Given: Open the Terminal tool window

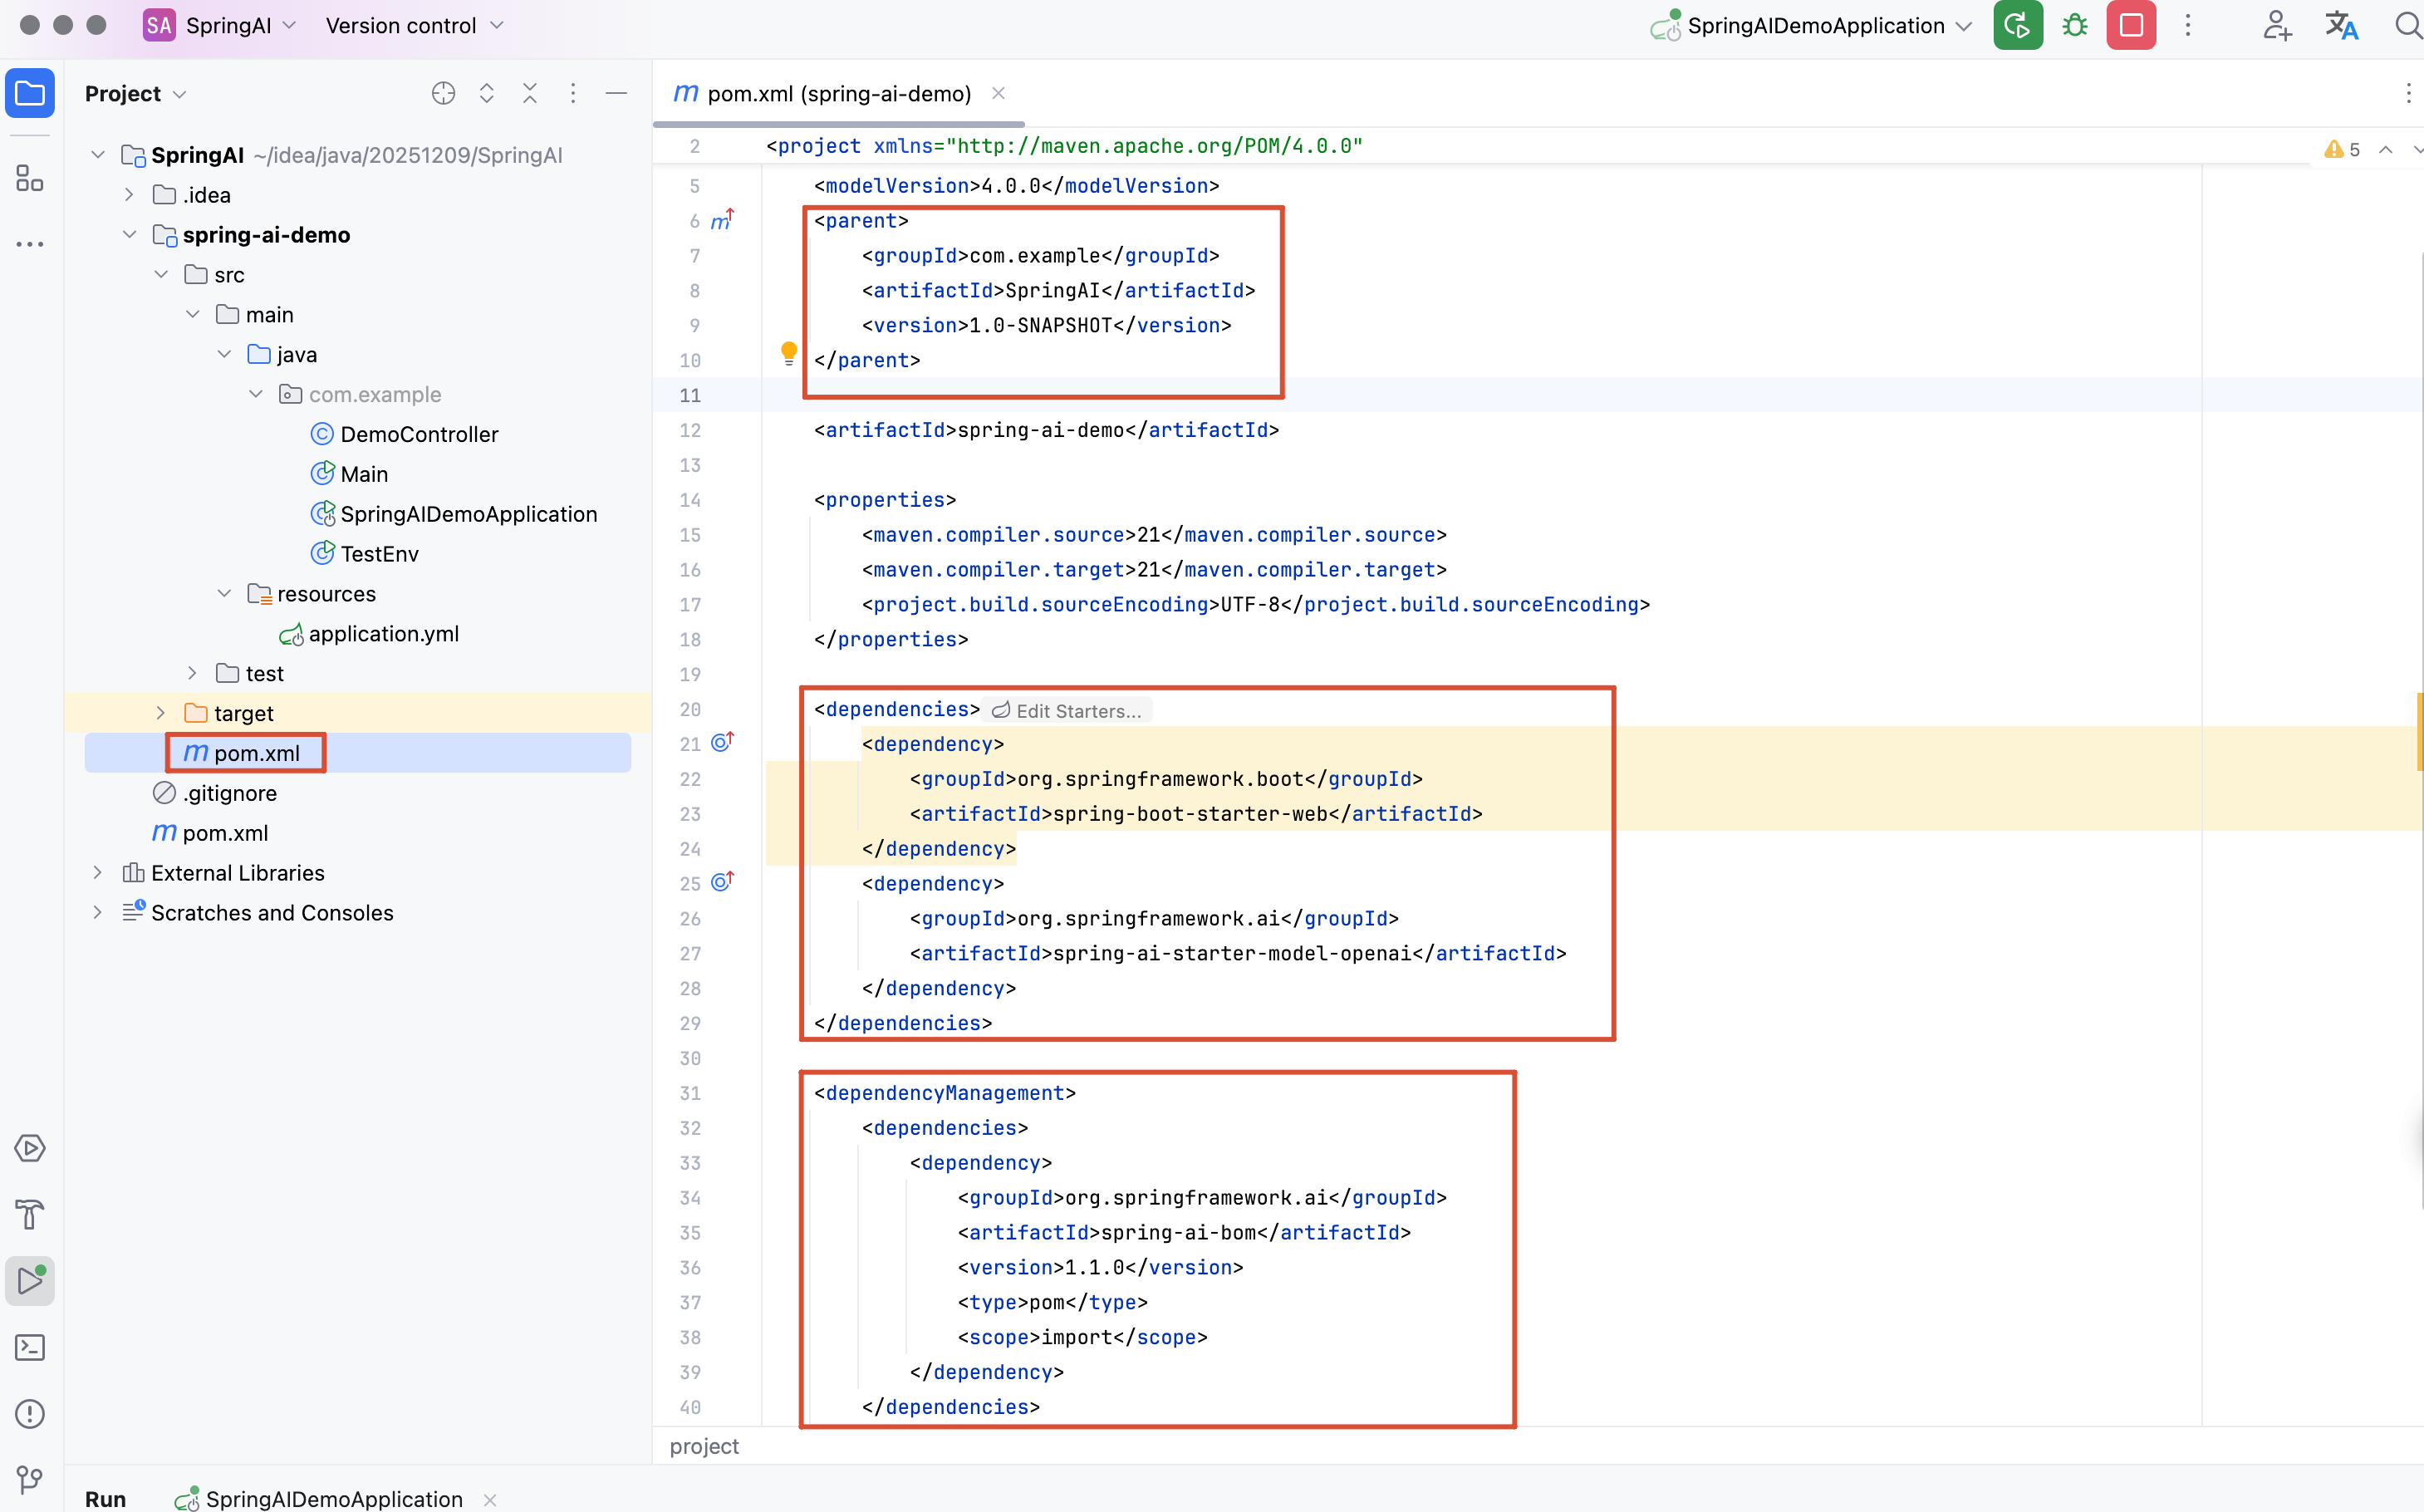Looking at the screenshot, I should pos(30,1347).
